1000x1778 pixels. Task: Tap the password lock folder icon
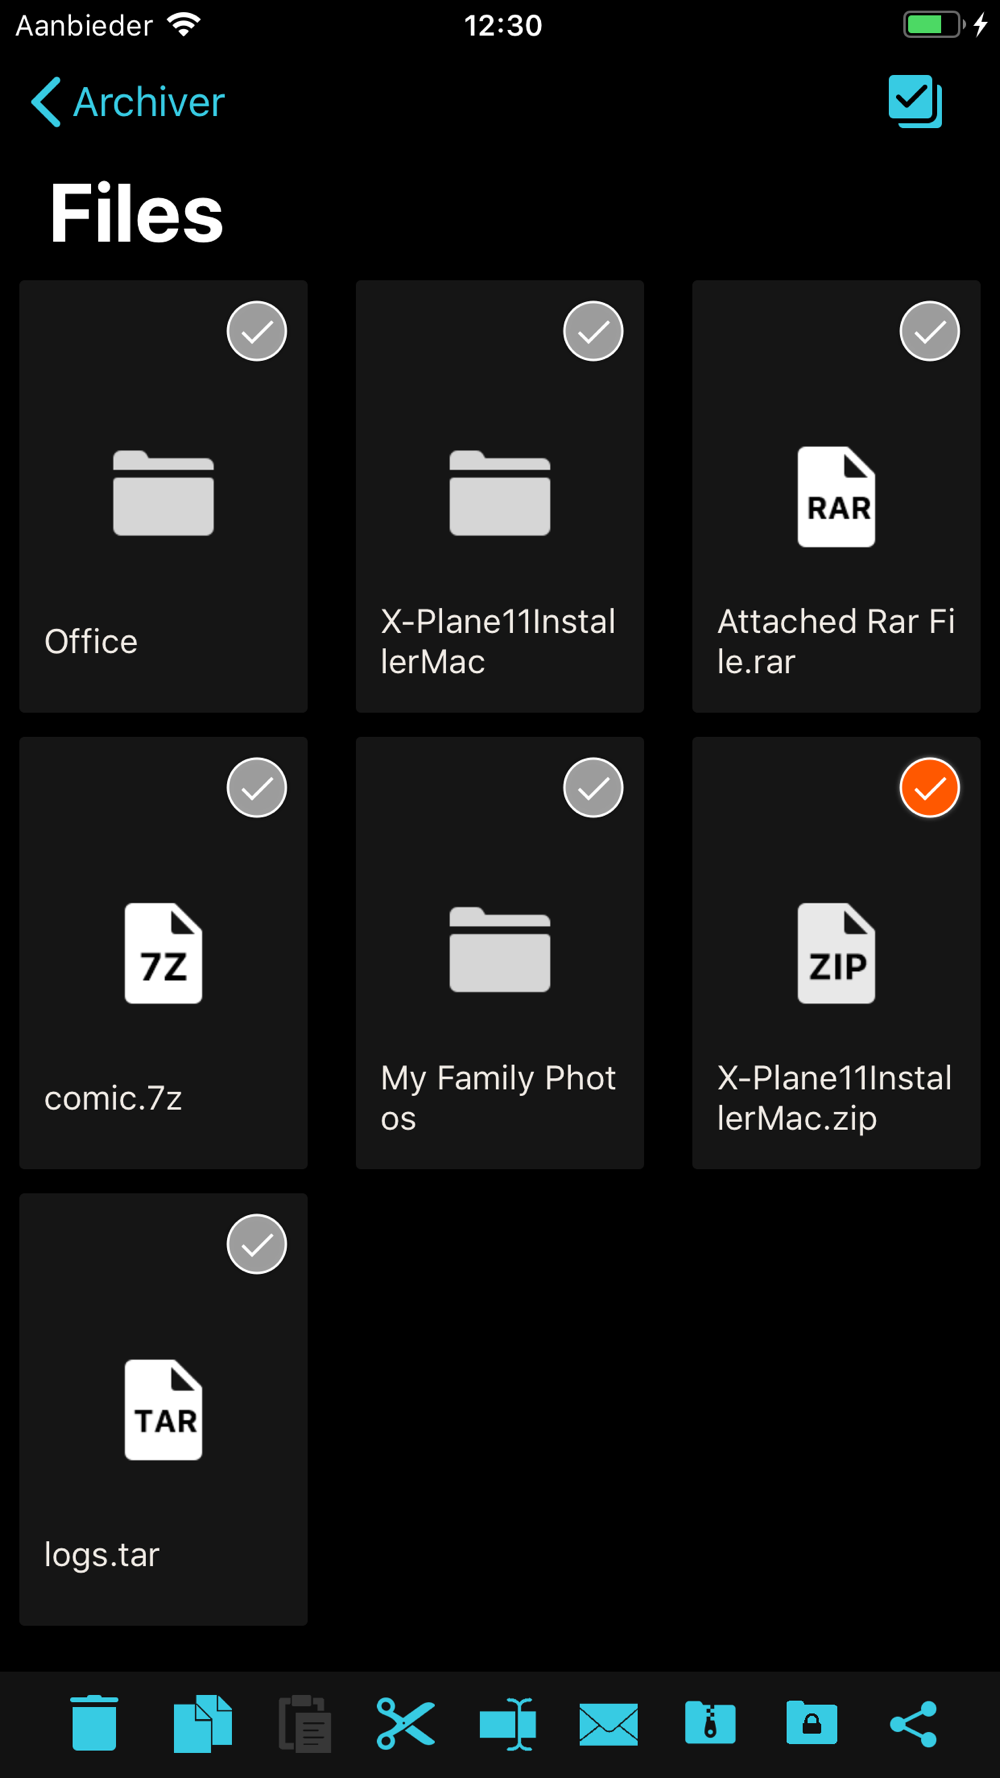click(811, 1722)
